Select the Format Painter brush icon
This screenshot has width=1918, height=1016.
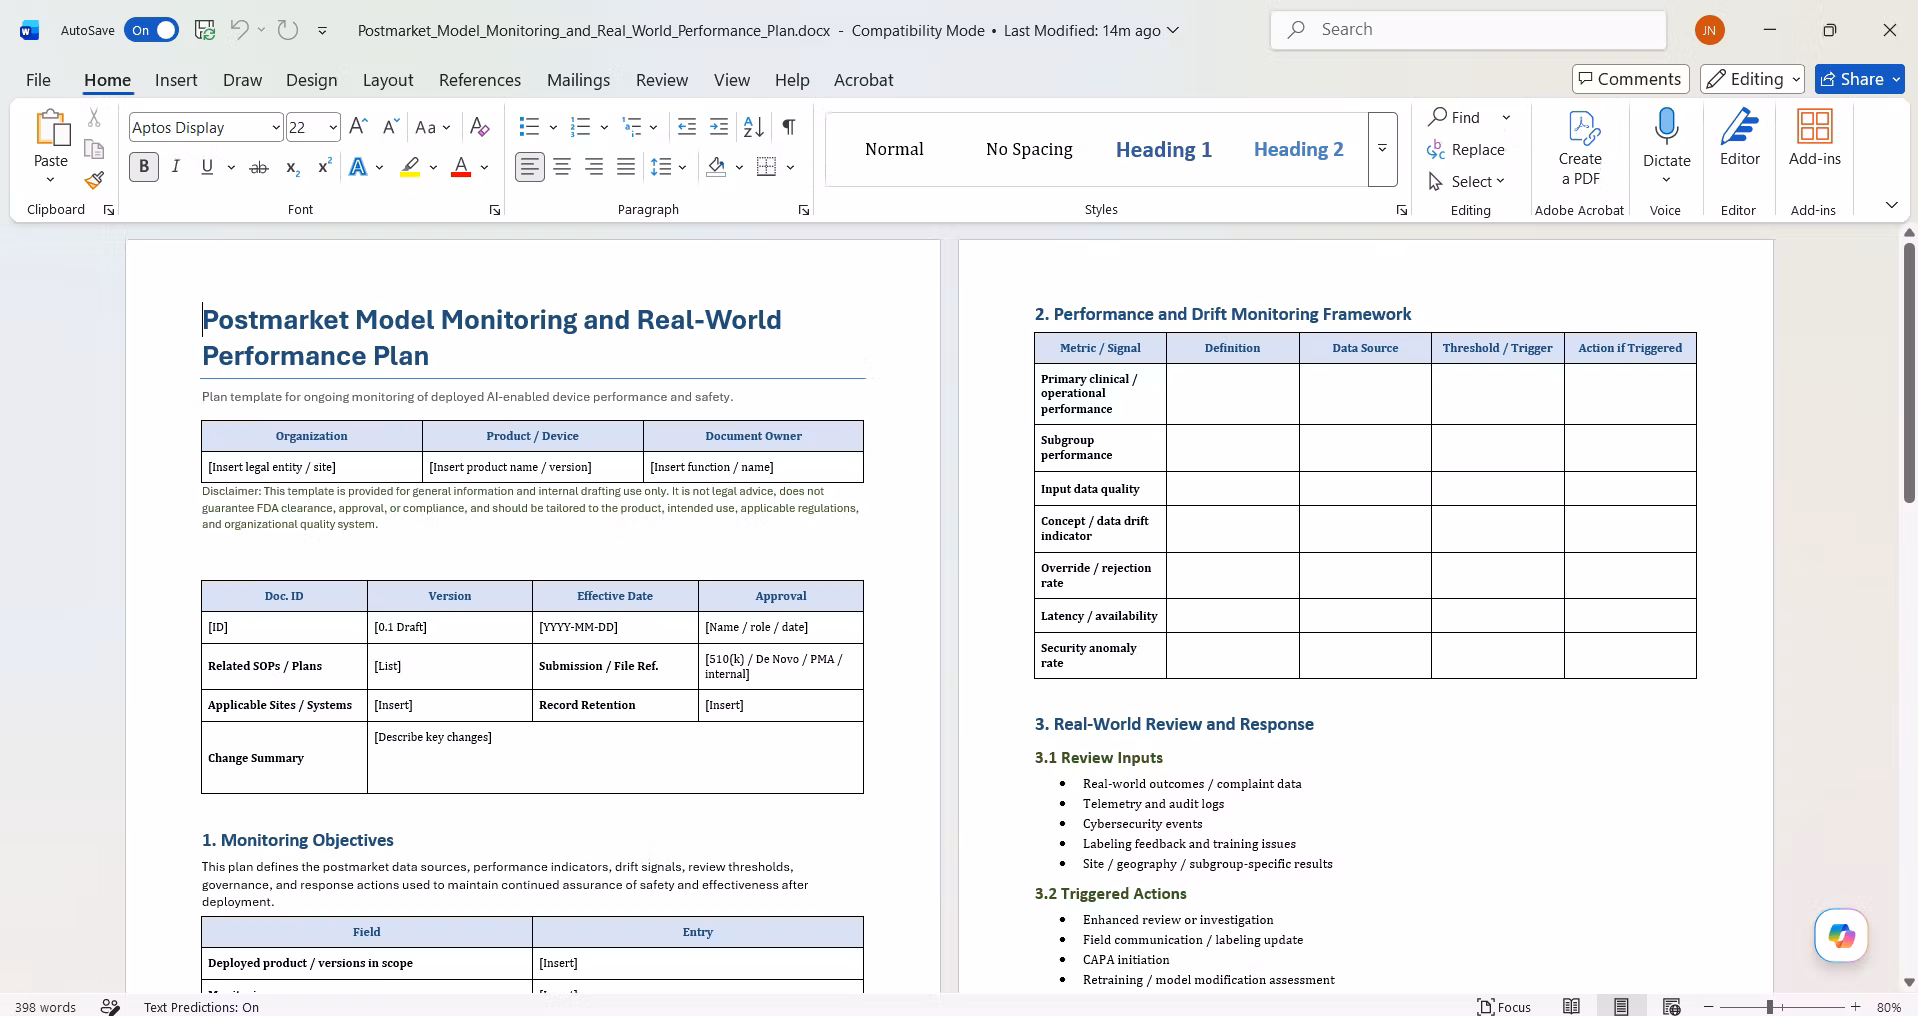(94, 181)
